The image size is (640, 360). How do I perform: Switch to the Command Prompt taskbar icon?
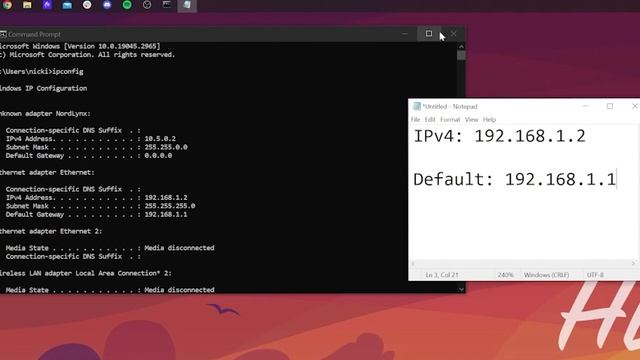(x=167, y=5)
